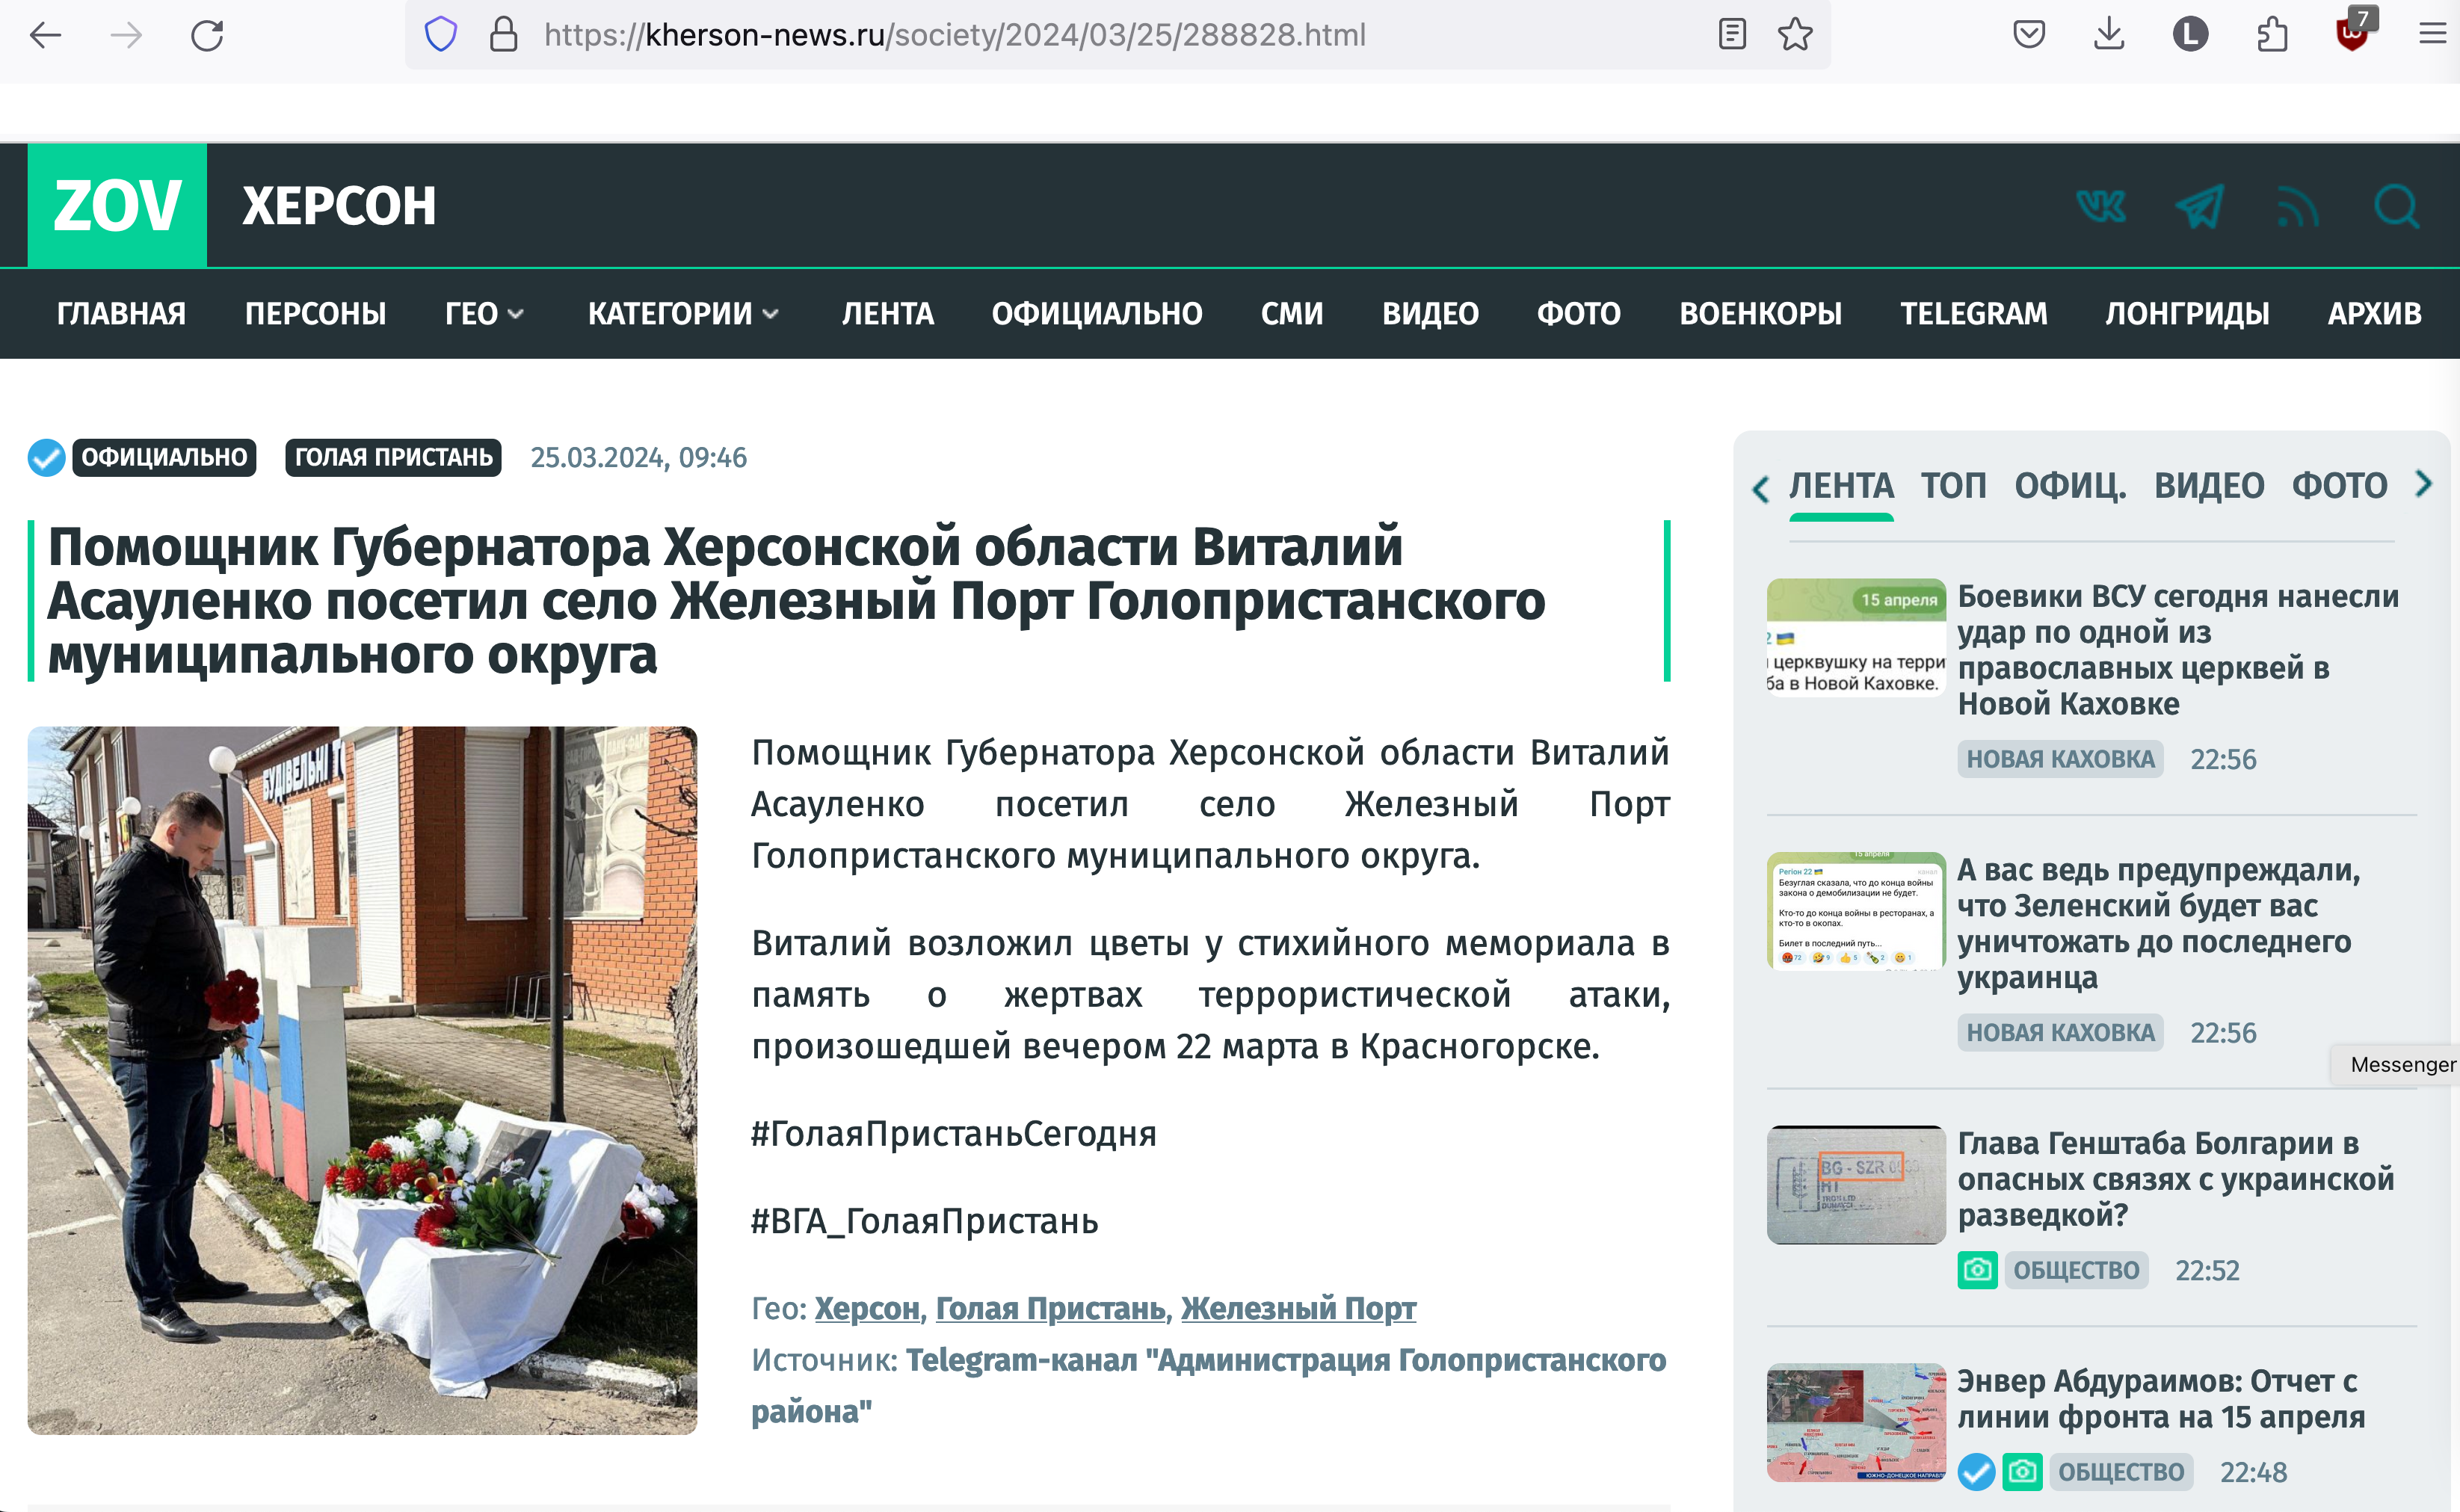This screenshot has width=2460, height=1512.
Task: Open the extensions puzzle icon
Action: [2272, 35]
